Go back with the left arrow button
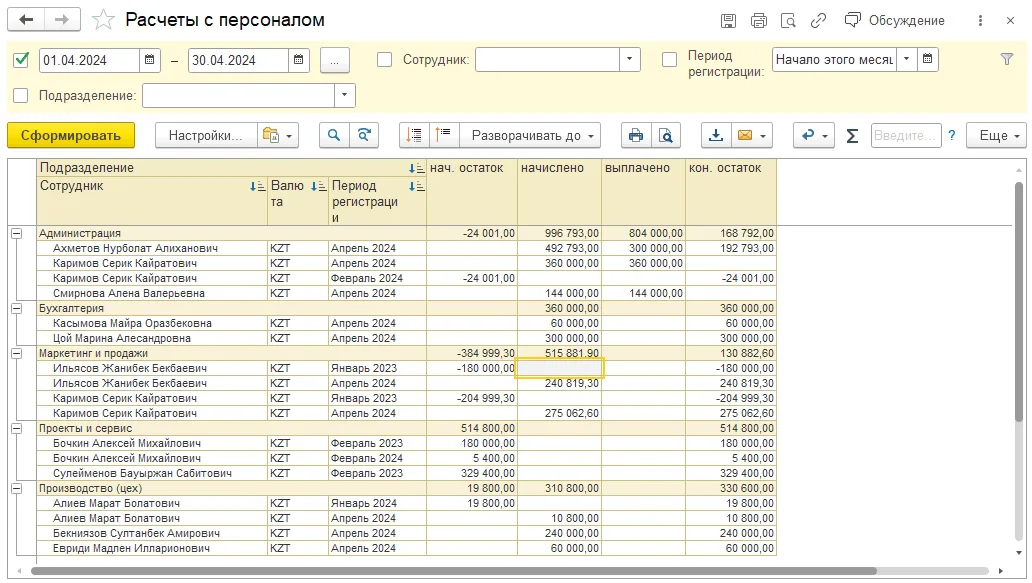The height and width of the screenshot is (583, 1032). pos(26,20)
